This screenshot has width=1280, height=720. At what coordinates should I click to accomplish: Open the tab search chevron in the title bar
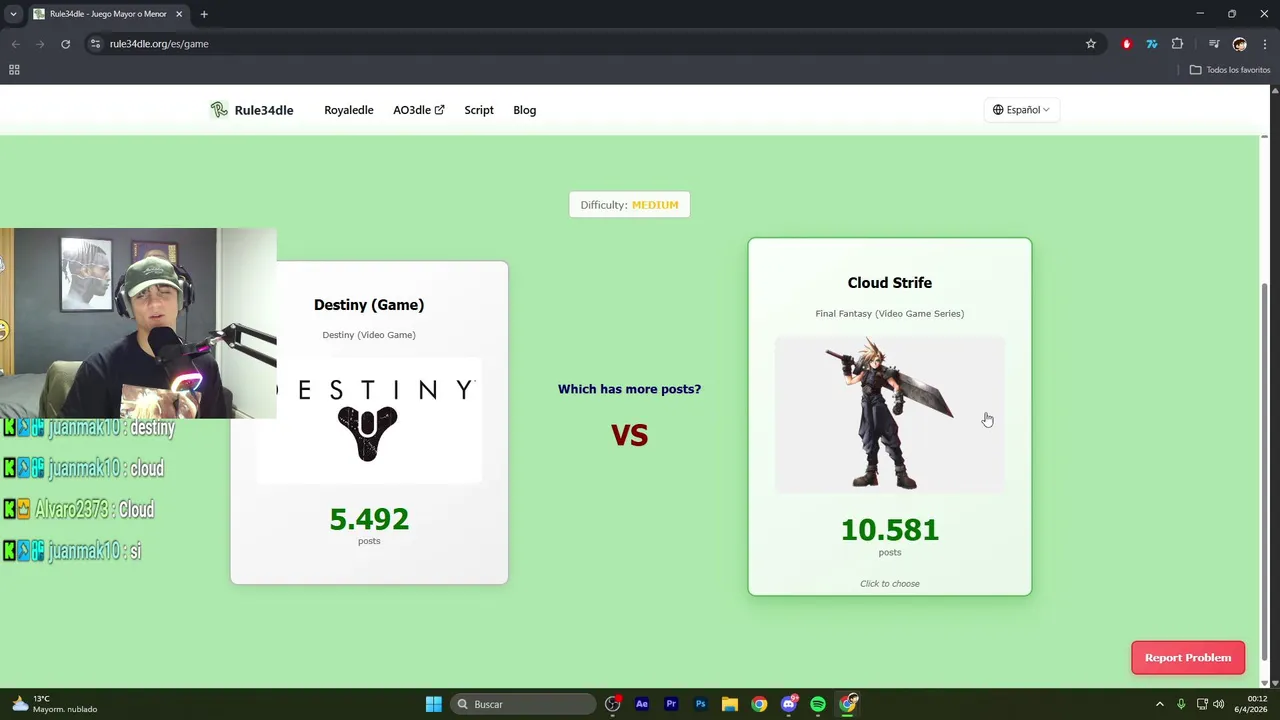point(13,14)
